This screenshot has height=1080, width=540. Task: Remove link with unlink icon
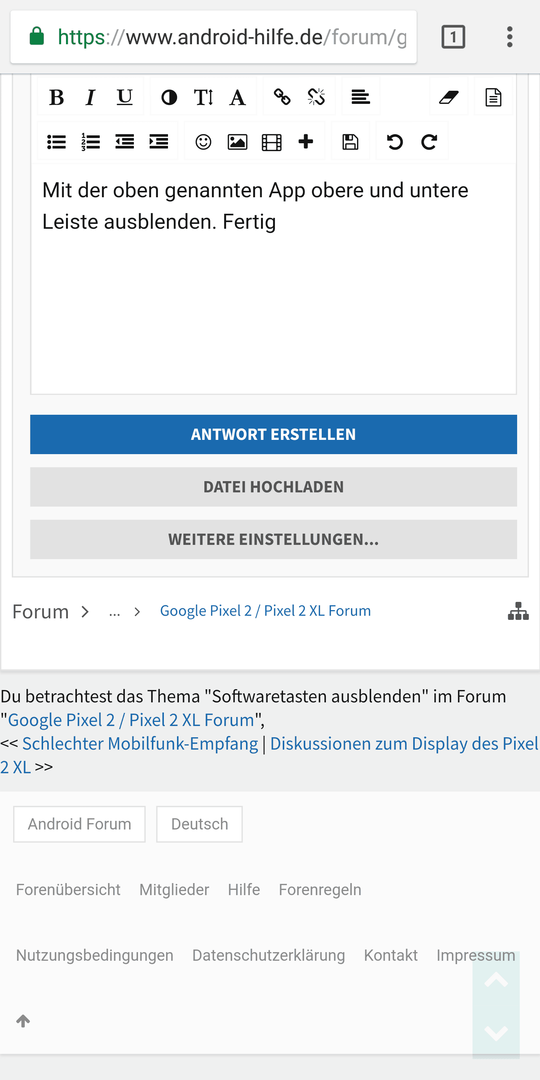tap(315, 97)
